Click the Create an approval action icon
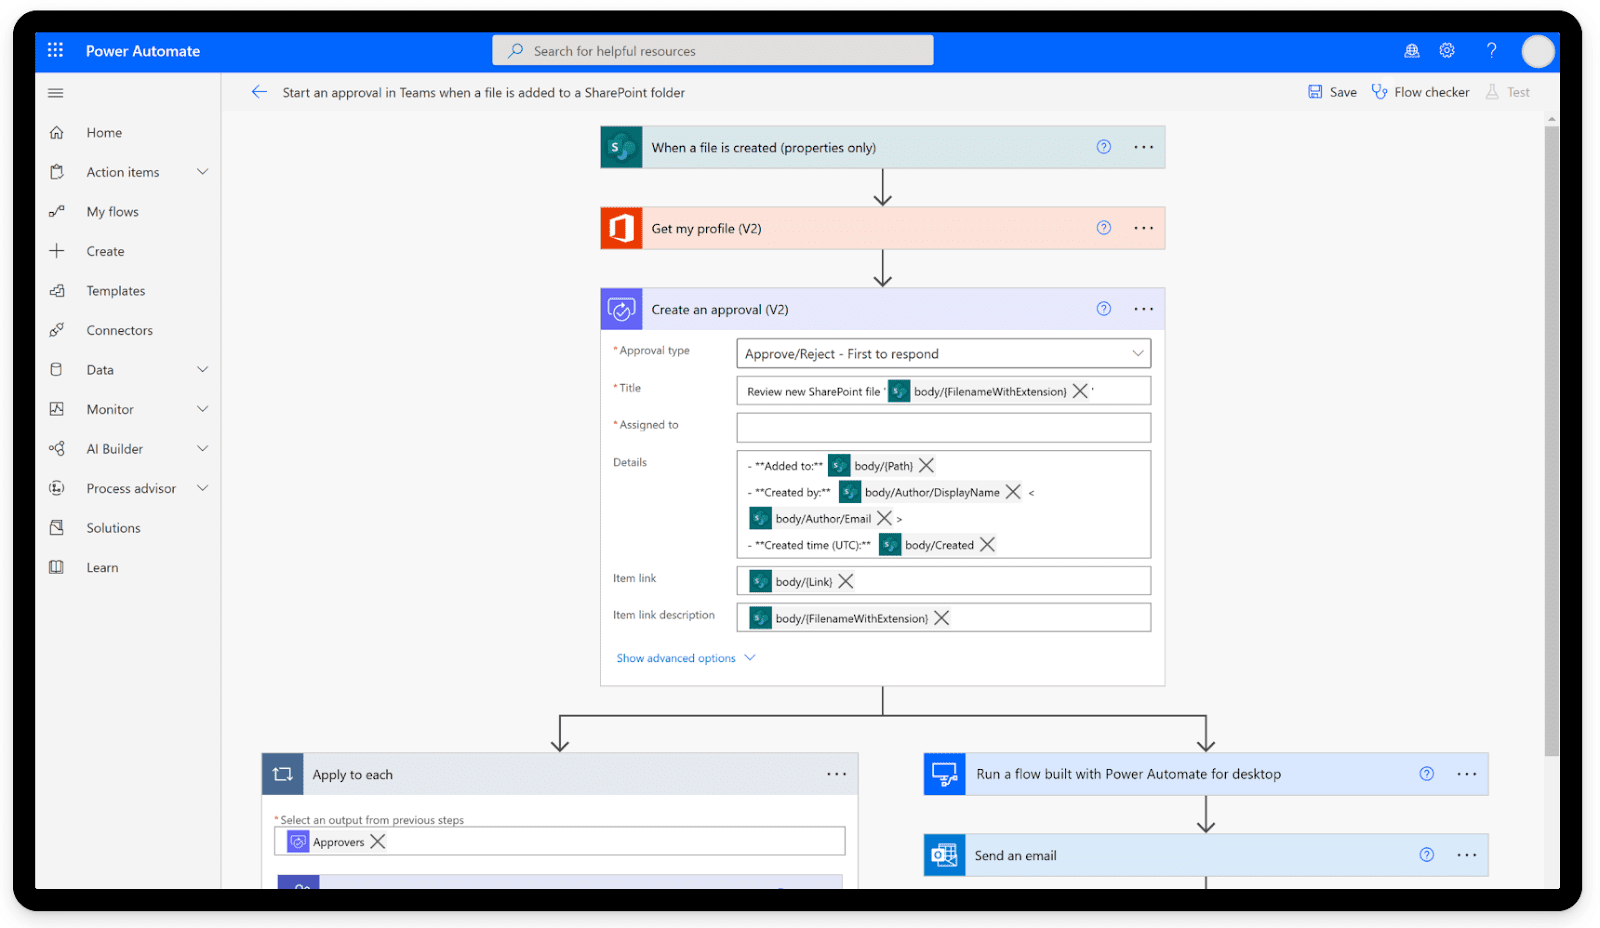The width and height of the screenshot is (1600, 928). [621, 309]
